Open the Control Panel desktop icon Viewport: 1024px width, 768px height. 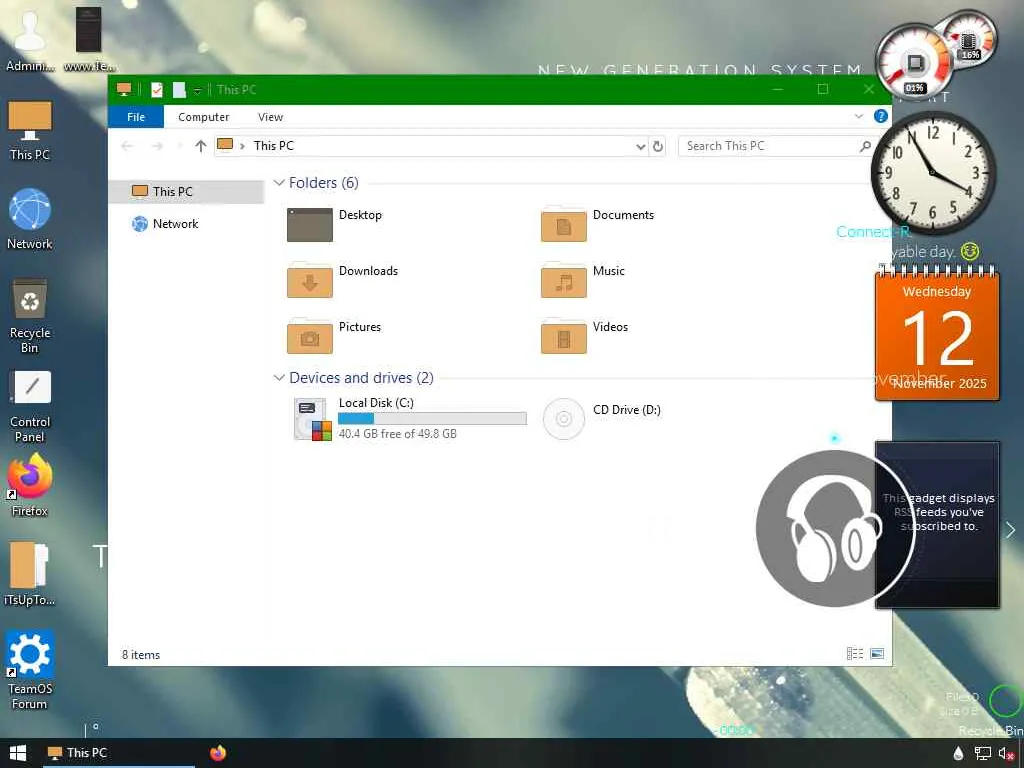click(30, 406)
